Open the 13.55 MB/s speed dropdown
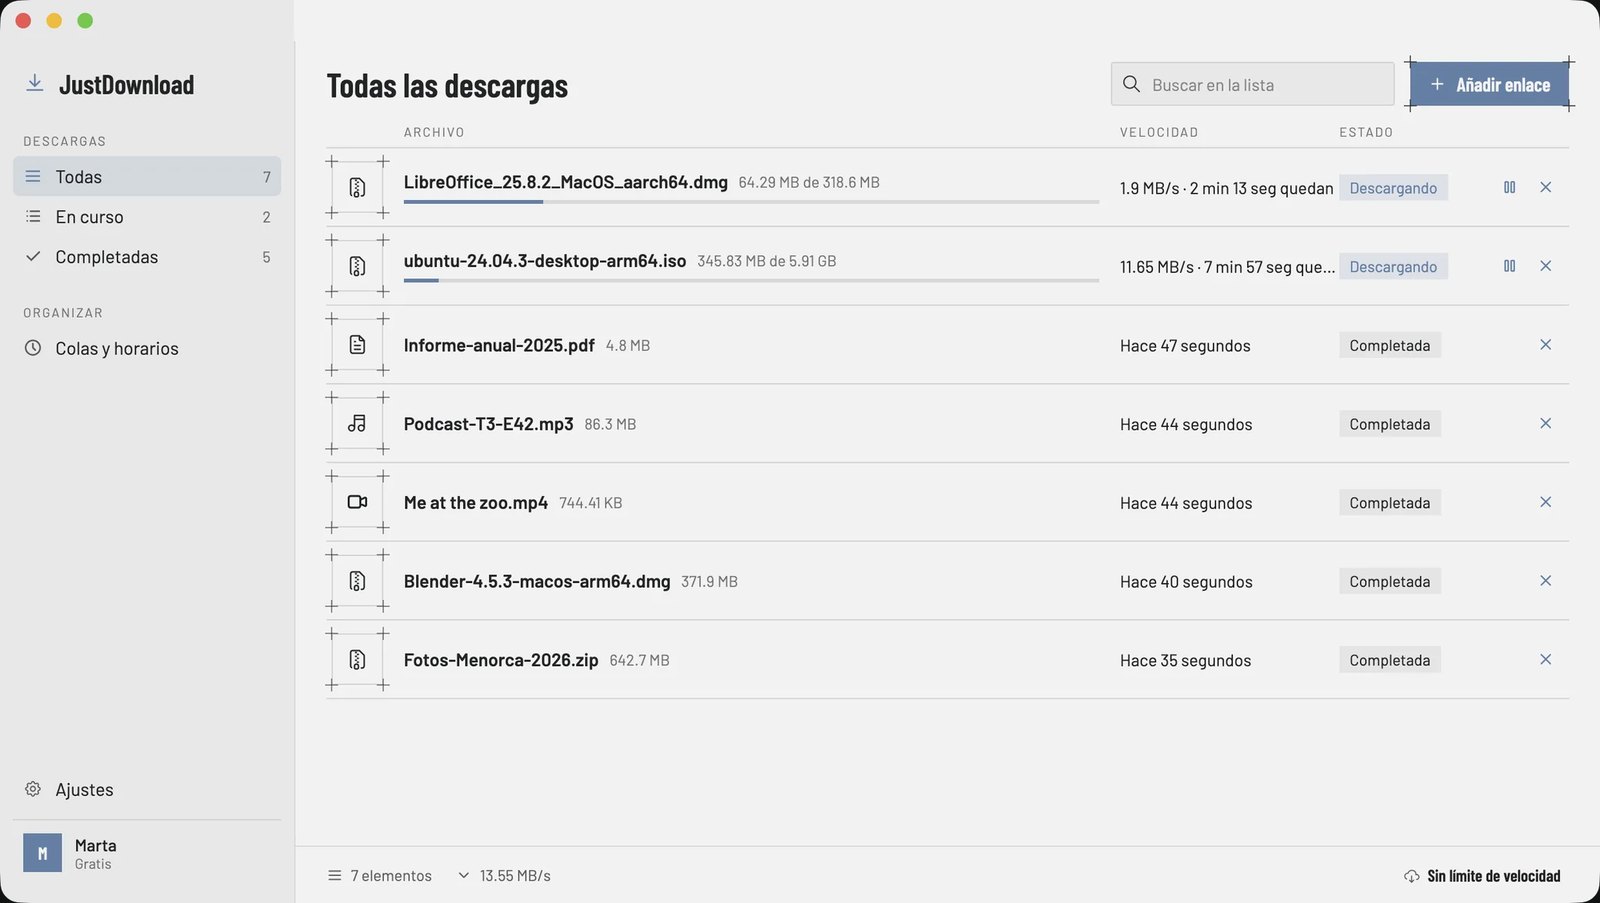The height and width of the screenshot is (903, 1600). 504,876
